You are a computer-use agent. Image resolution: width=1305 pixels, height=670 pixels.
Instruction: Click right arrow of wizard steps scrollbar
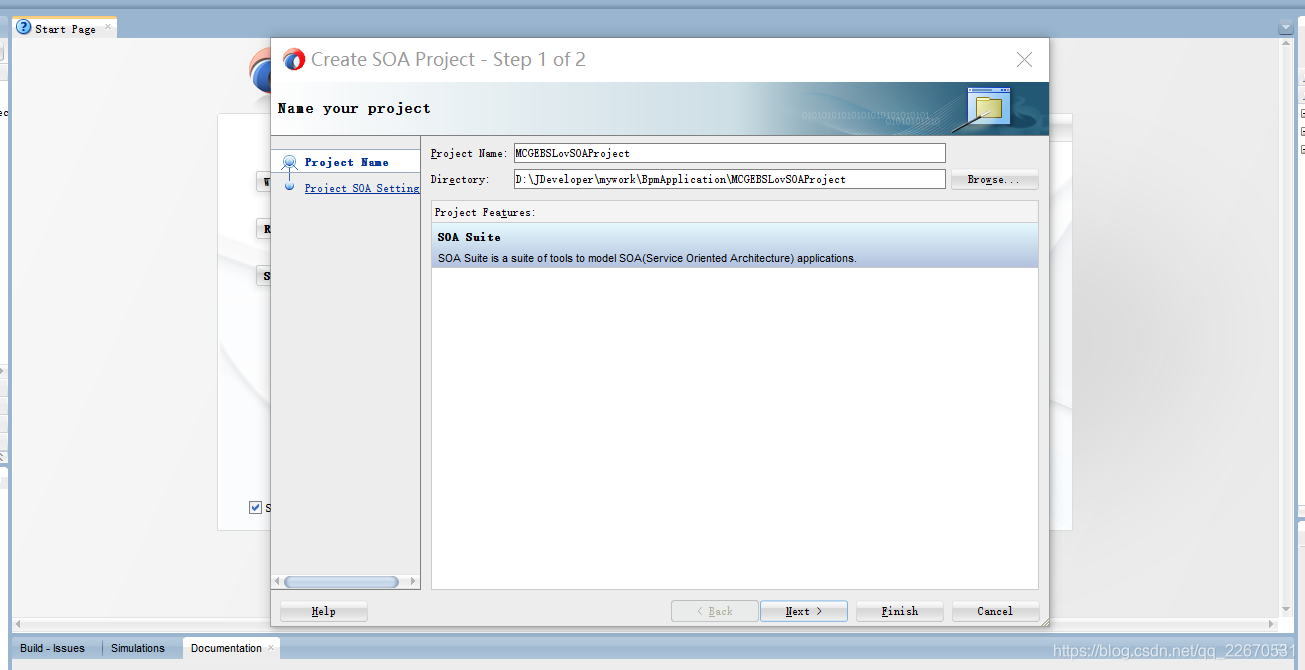click(x=413, y=581)
